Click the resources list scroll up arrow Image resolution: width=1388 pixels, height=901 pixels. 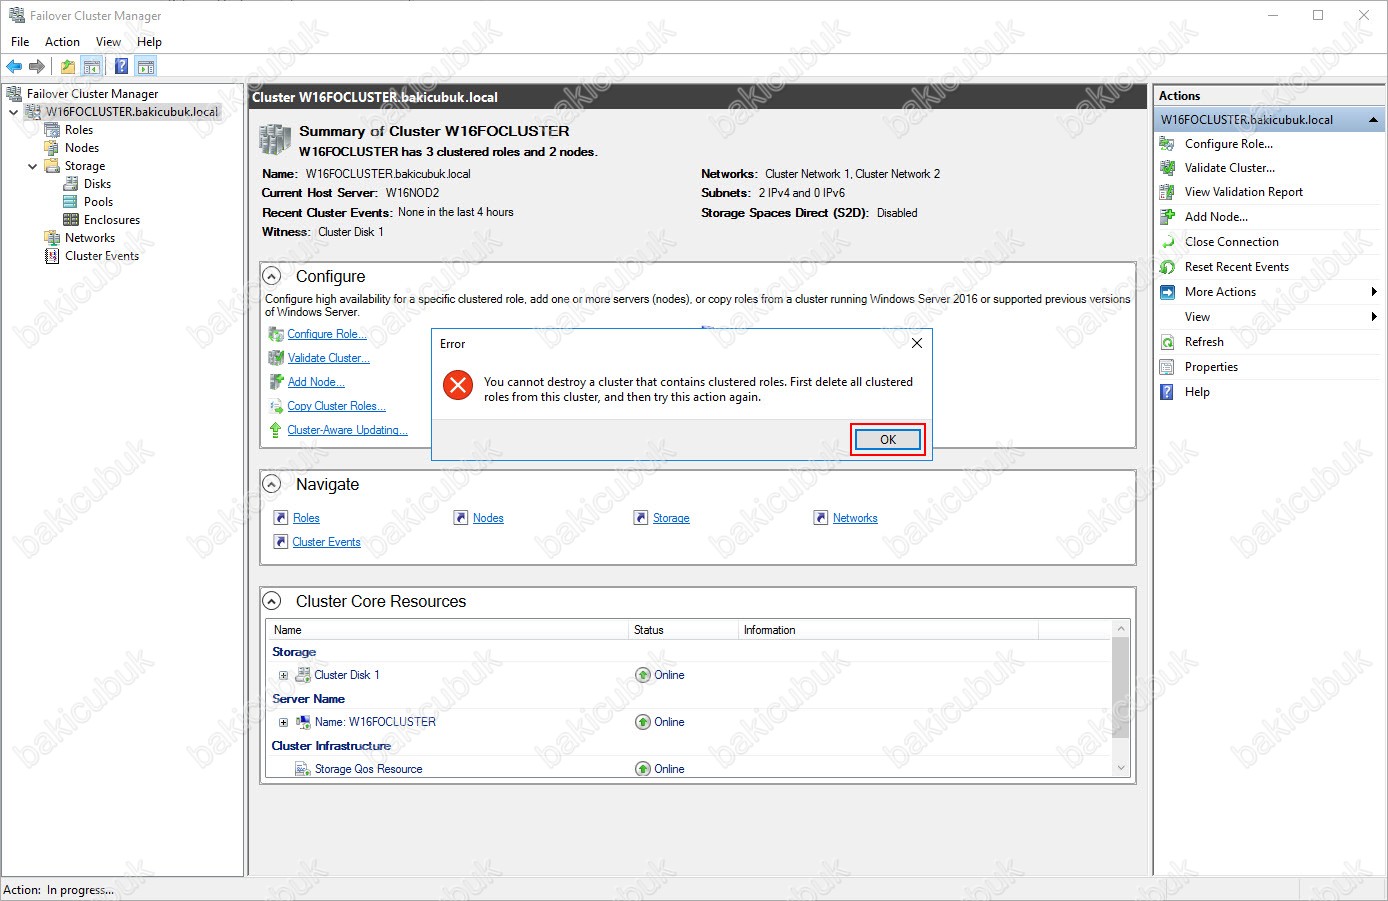tap(1121, 629)
